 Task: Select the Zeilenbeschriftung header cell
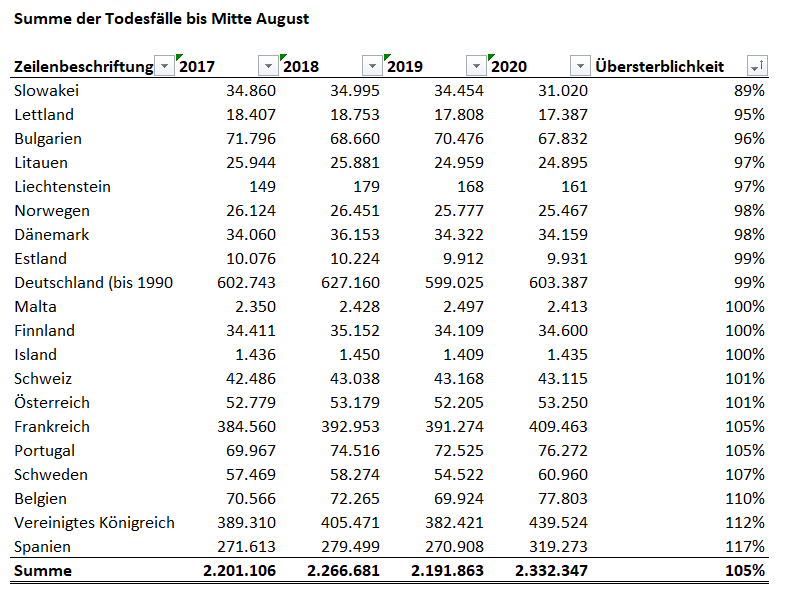(83, 67)
